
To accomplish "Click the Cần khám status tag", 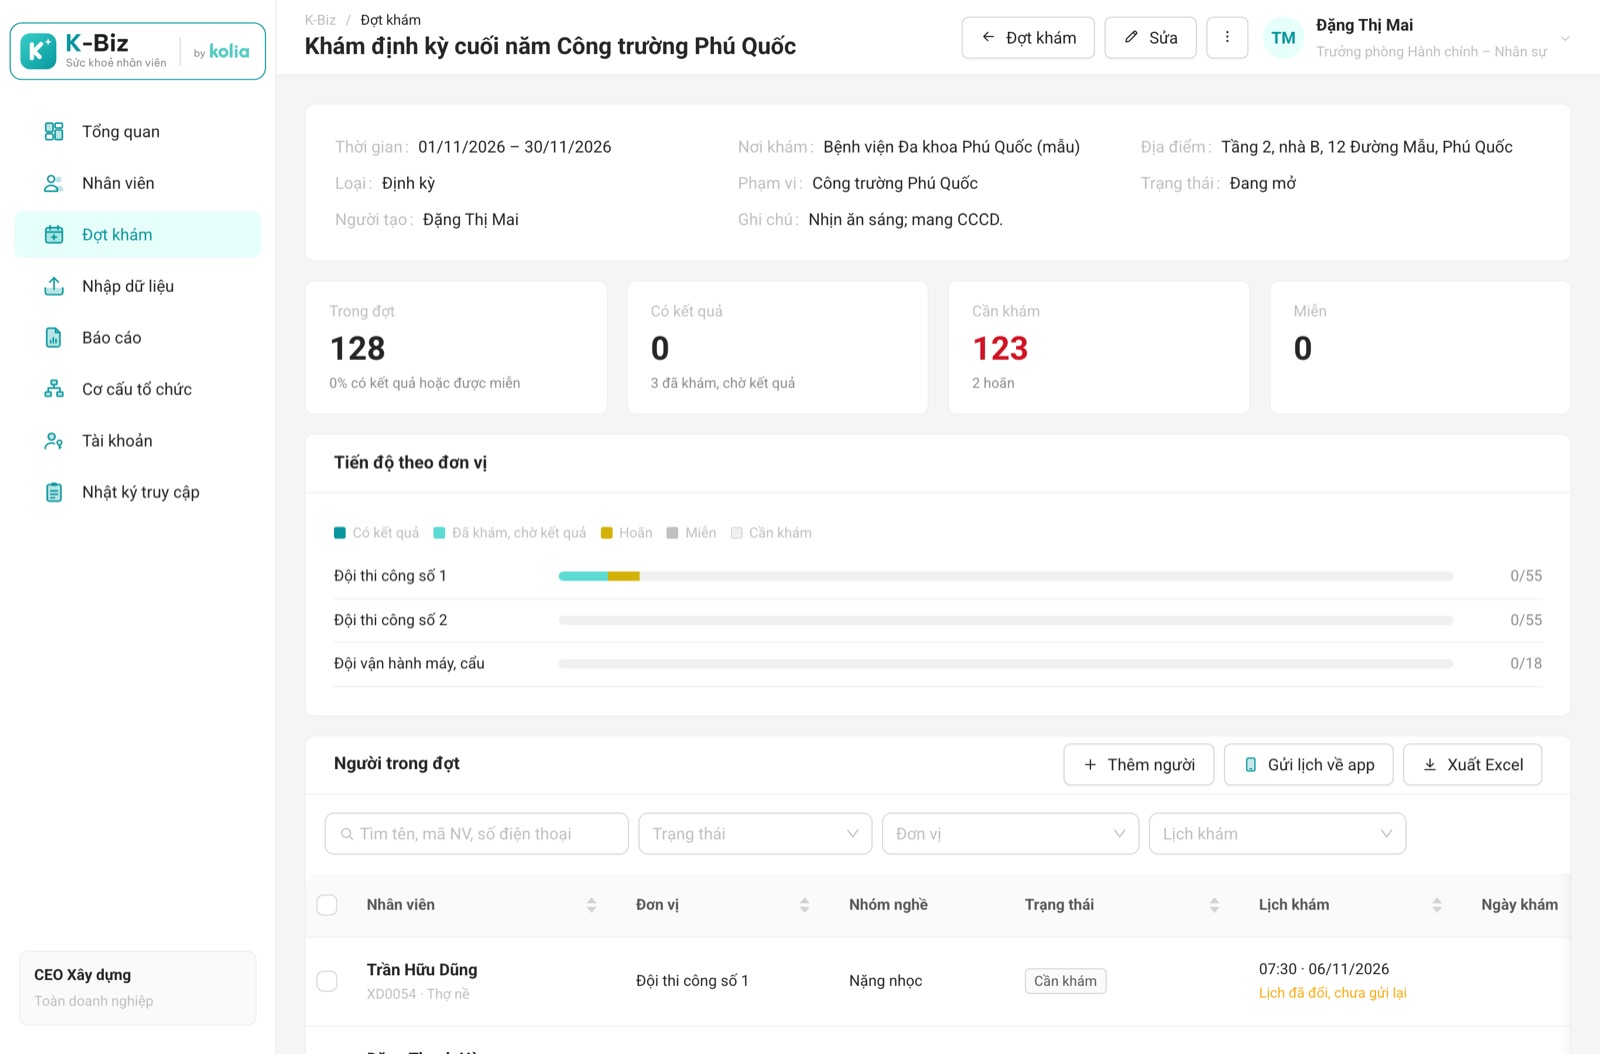I will coord(1065,981).
